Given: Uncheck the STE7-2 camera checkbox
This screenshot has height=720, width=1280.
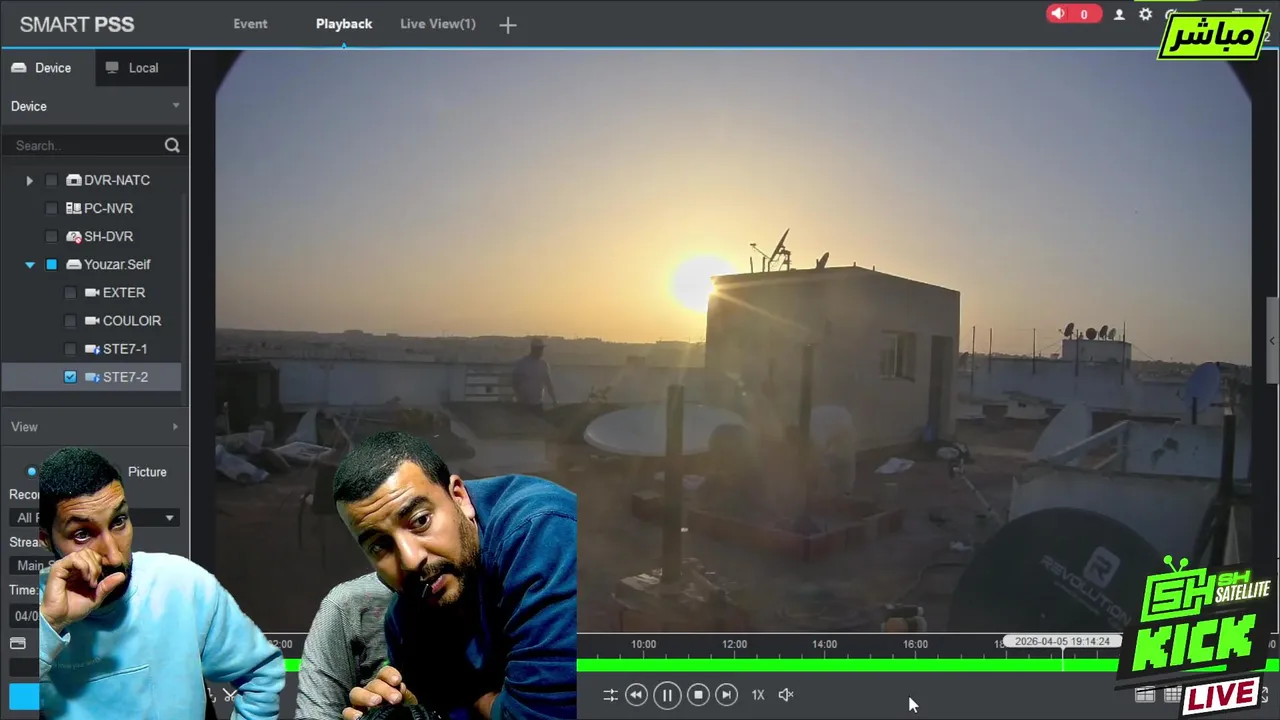Looking at the screenshot, I should coord(70,376).
